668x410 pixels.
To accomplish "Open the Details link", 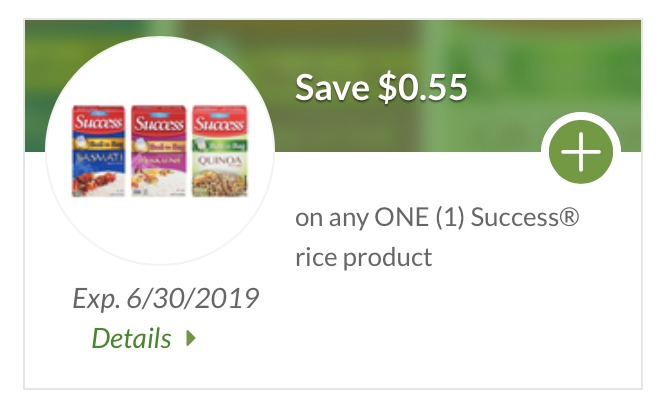I will 132,339.
